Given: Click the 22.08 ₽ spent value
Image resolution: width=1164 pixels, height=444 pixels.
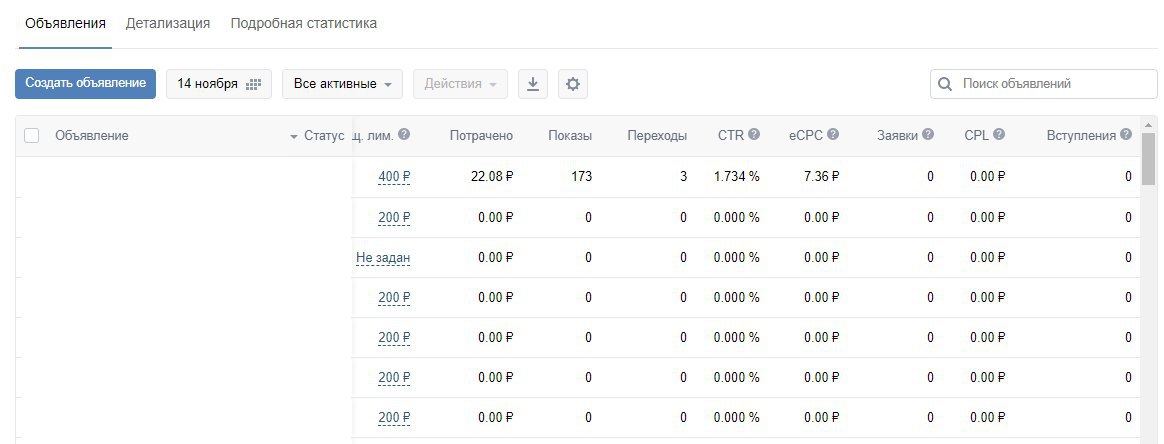Looking at the screenshot, I should coord(491,177).
